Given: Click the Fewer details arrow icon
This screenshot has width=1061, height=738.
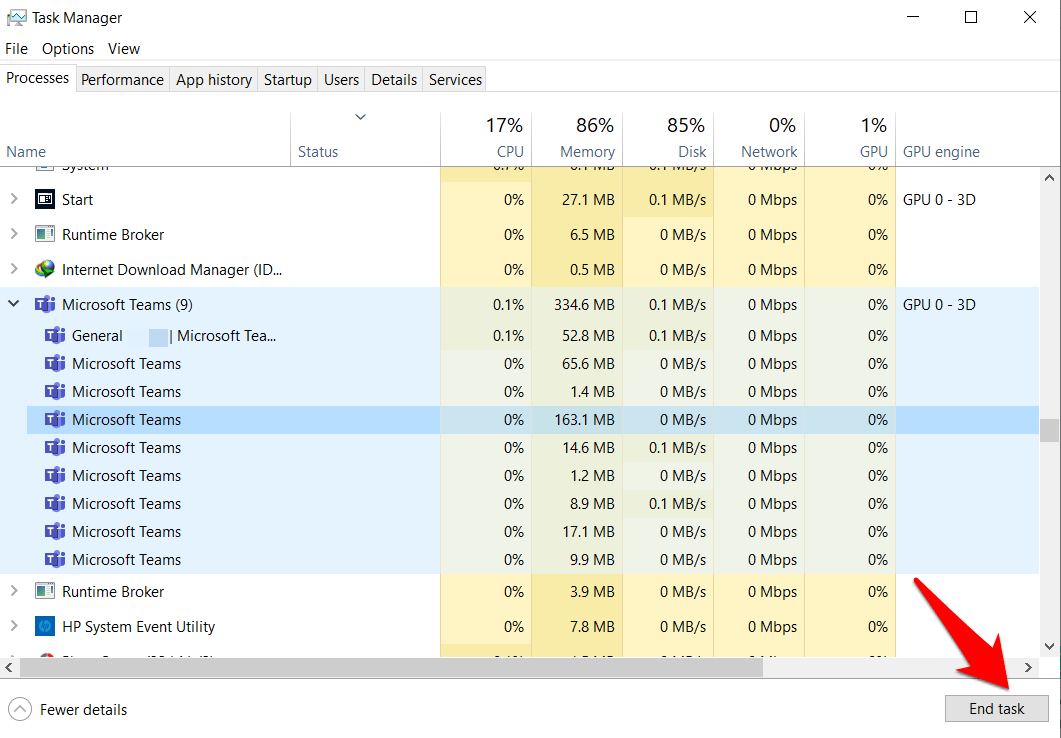Looking at the screenshot, I should (x=19, y=710).
